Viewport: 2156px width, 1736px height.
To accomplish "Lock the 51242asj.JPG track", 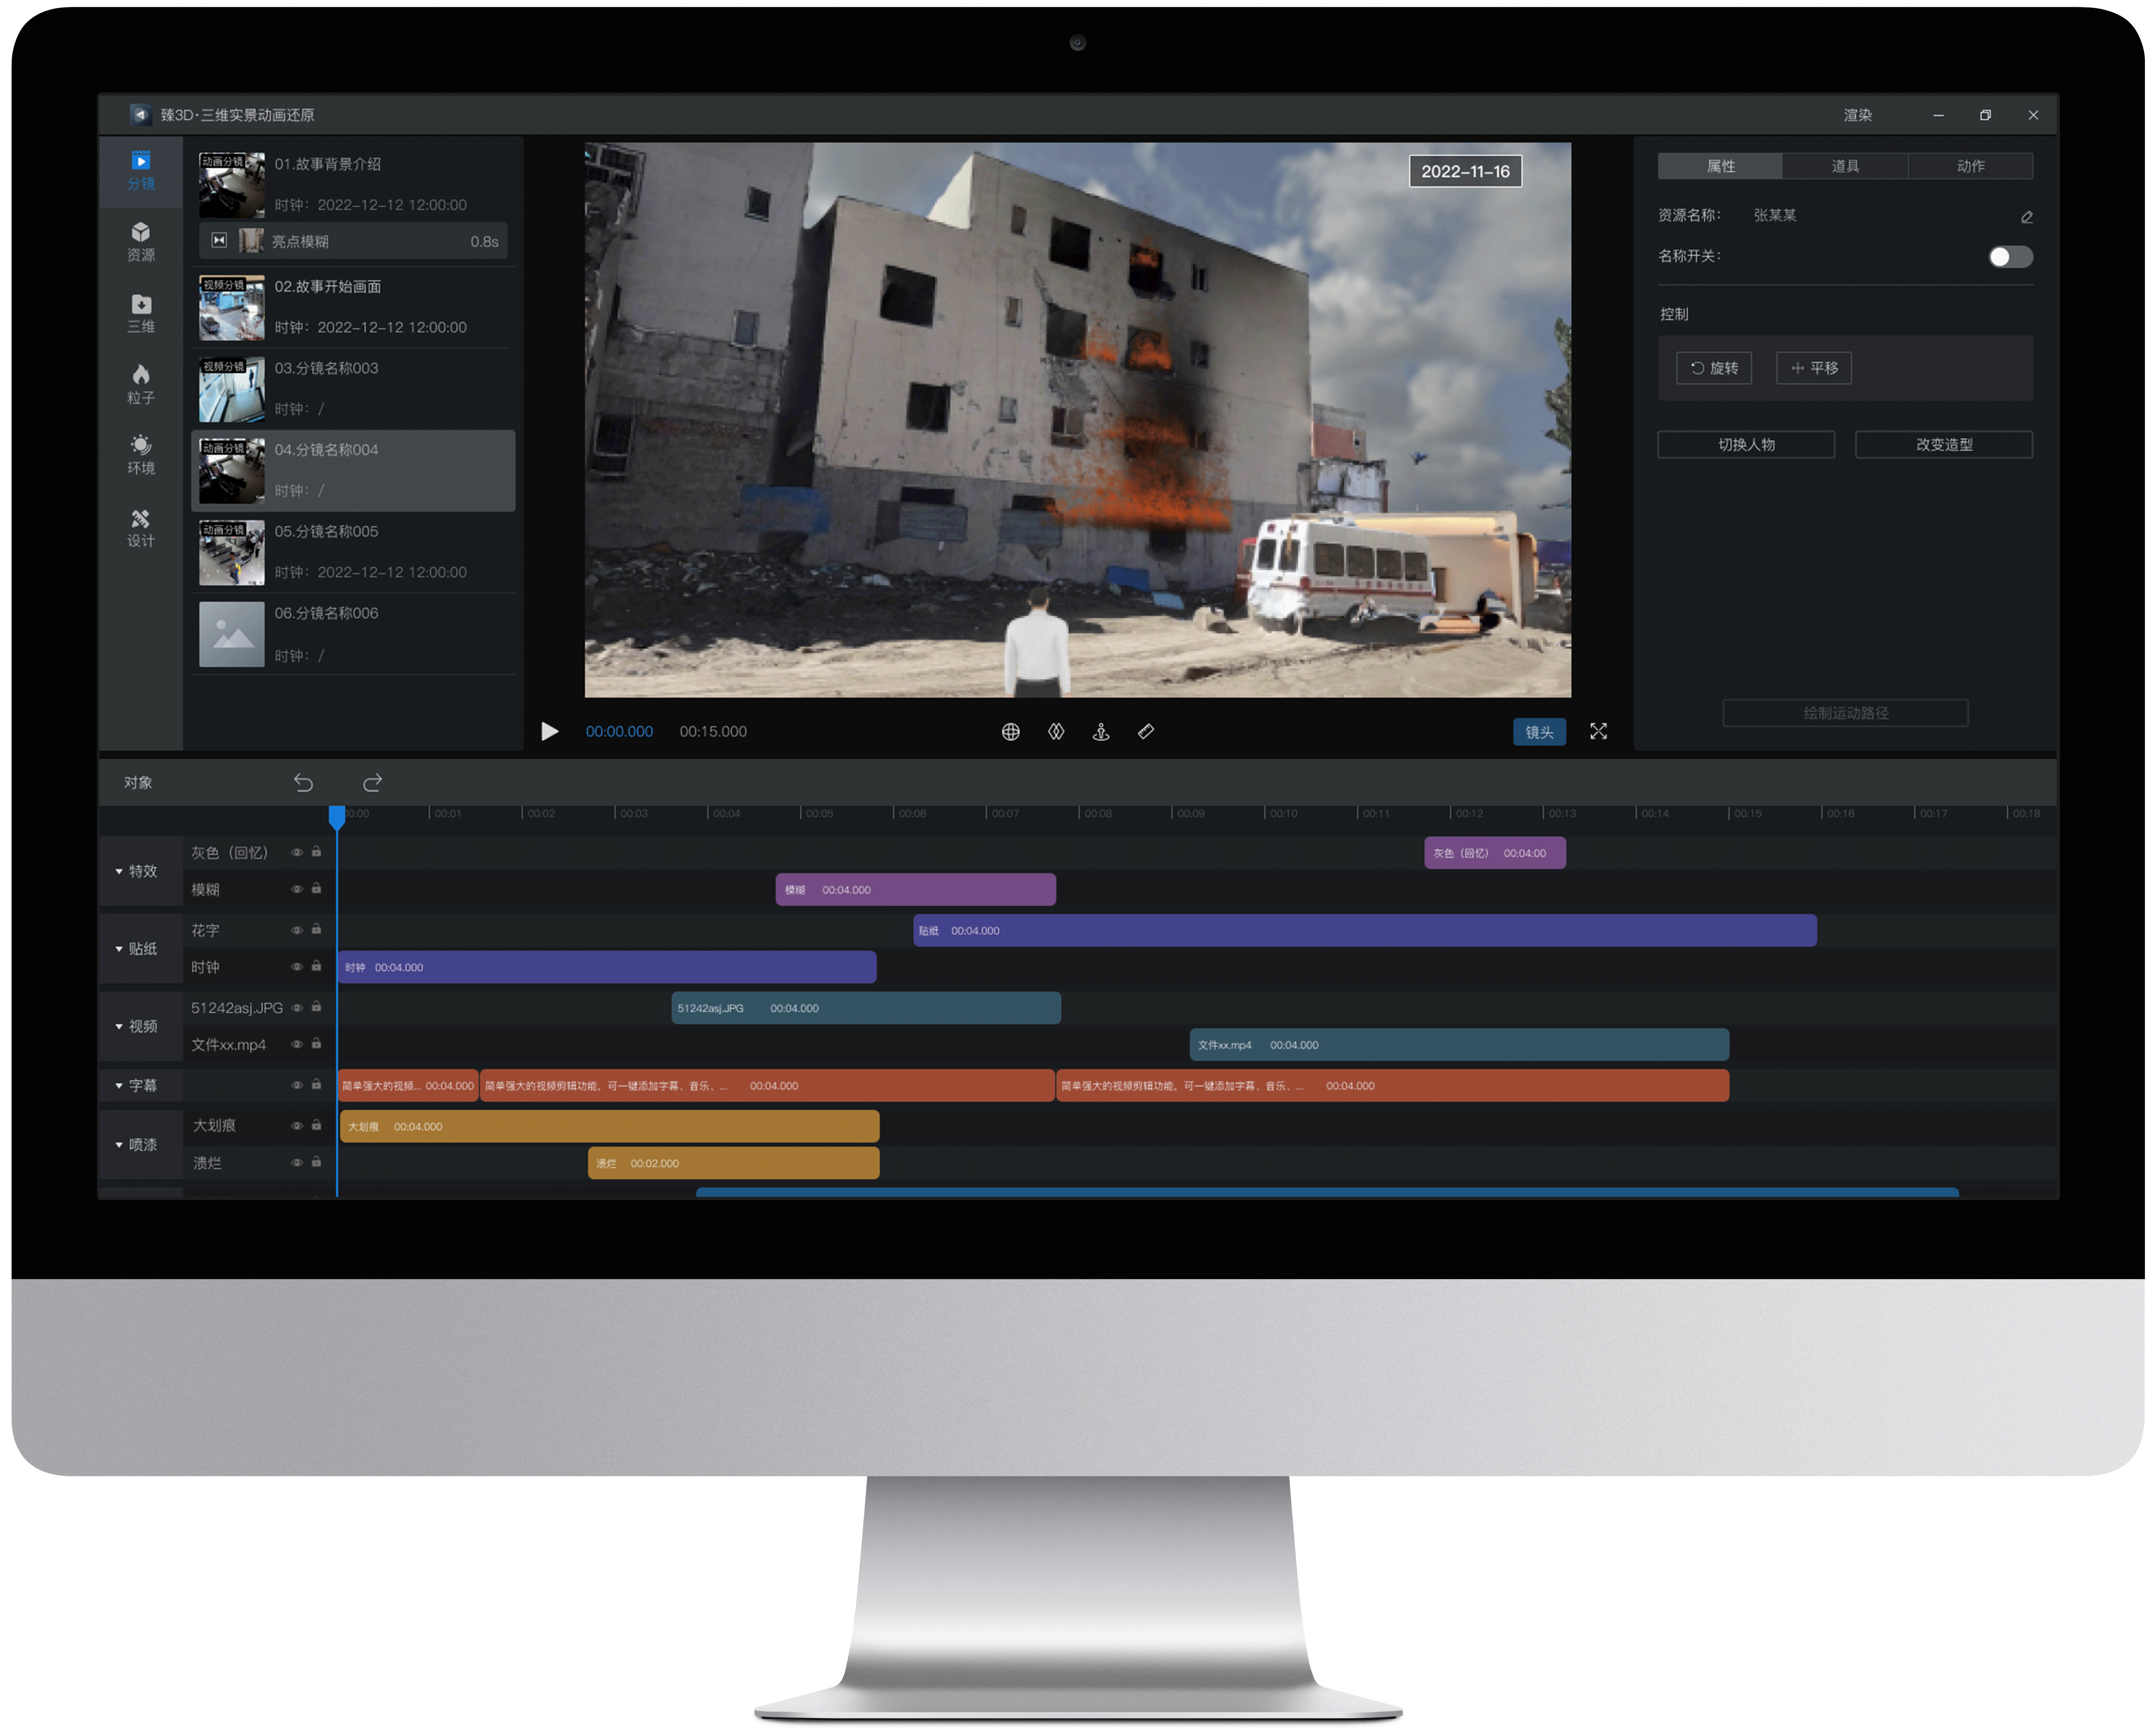I will 316,1007.
